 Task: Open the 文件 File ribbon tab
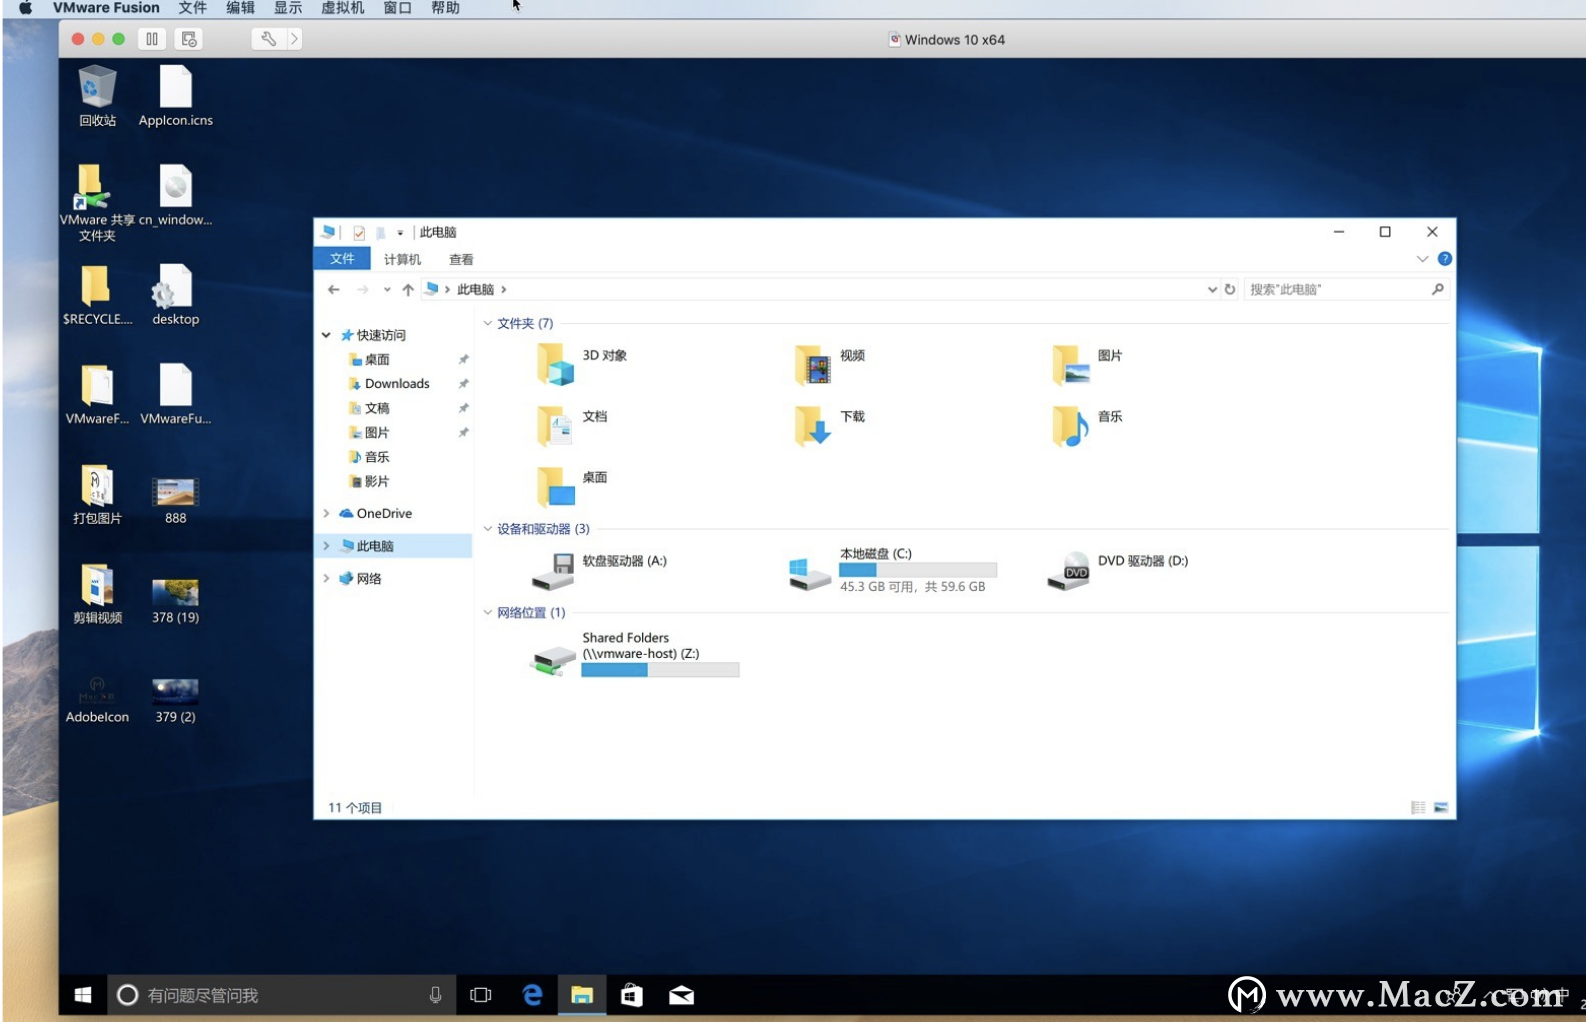click(x=343, y=259)
